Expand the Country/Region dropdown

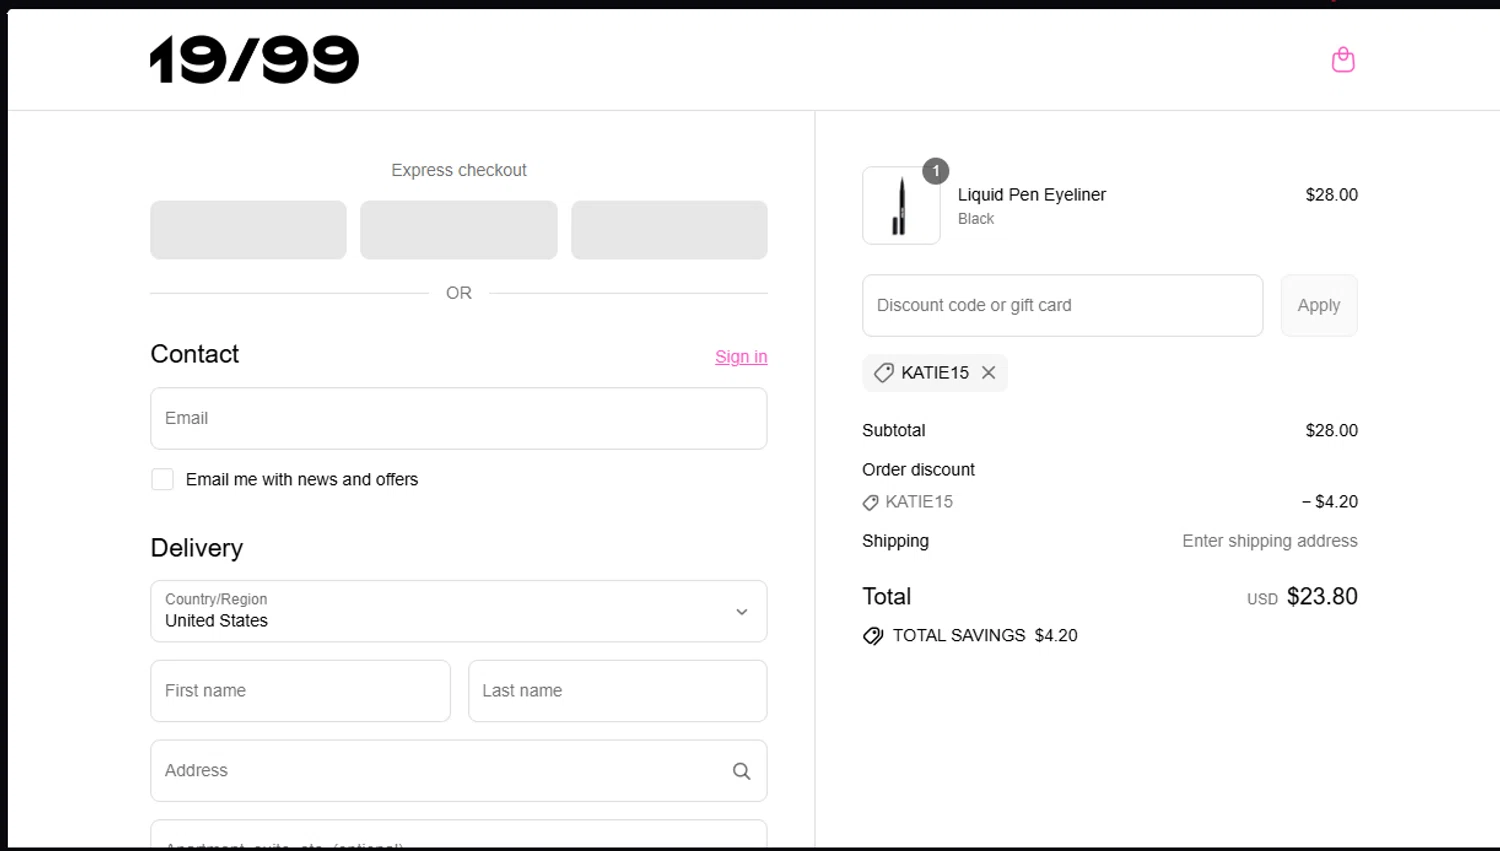click(x=459, y=611)
